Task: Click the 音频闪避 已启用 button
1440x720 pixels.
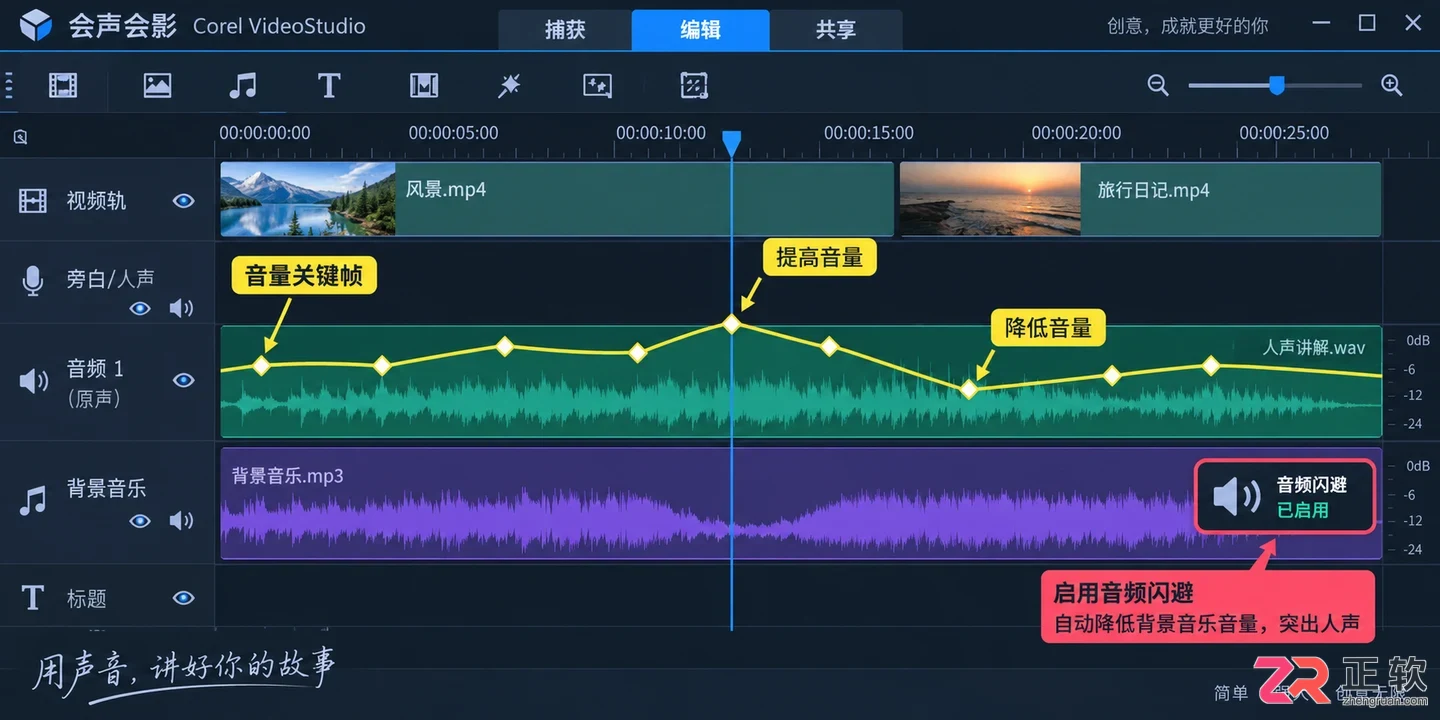Action: (1285, 496)
